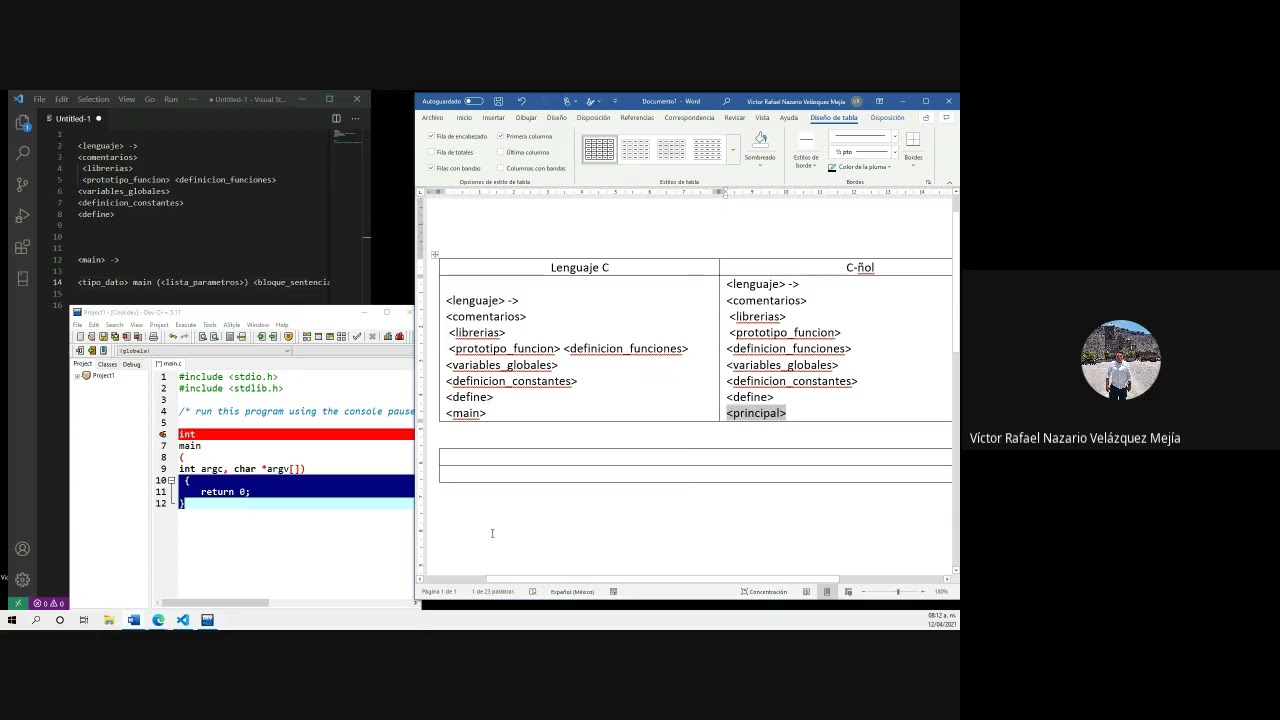Toggle Última columna checkbox

click(x=501, y=152)
